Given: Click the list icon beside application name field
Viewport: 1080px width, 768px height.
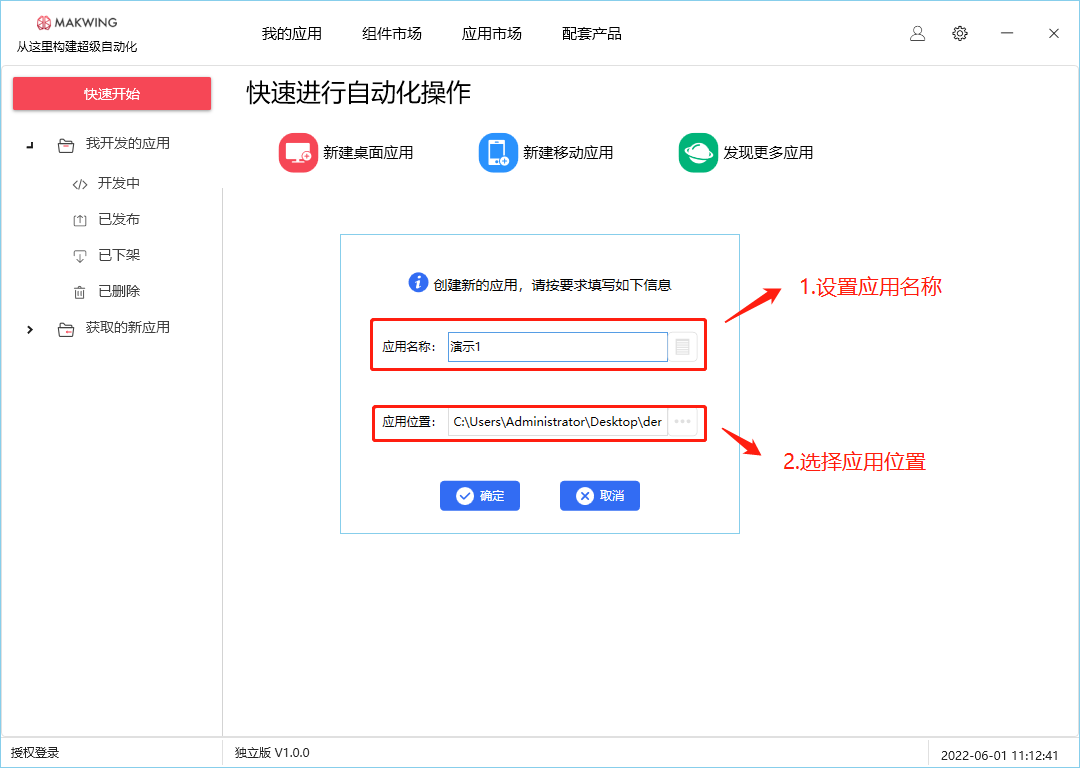Looking at the screenshot, I should coord(683,347).
